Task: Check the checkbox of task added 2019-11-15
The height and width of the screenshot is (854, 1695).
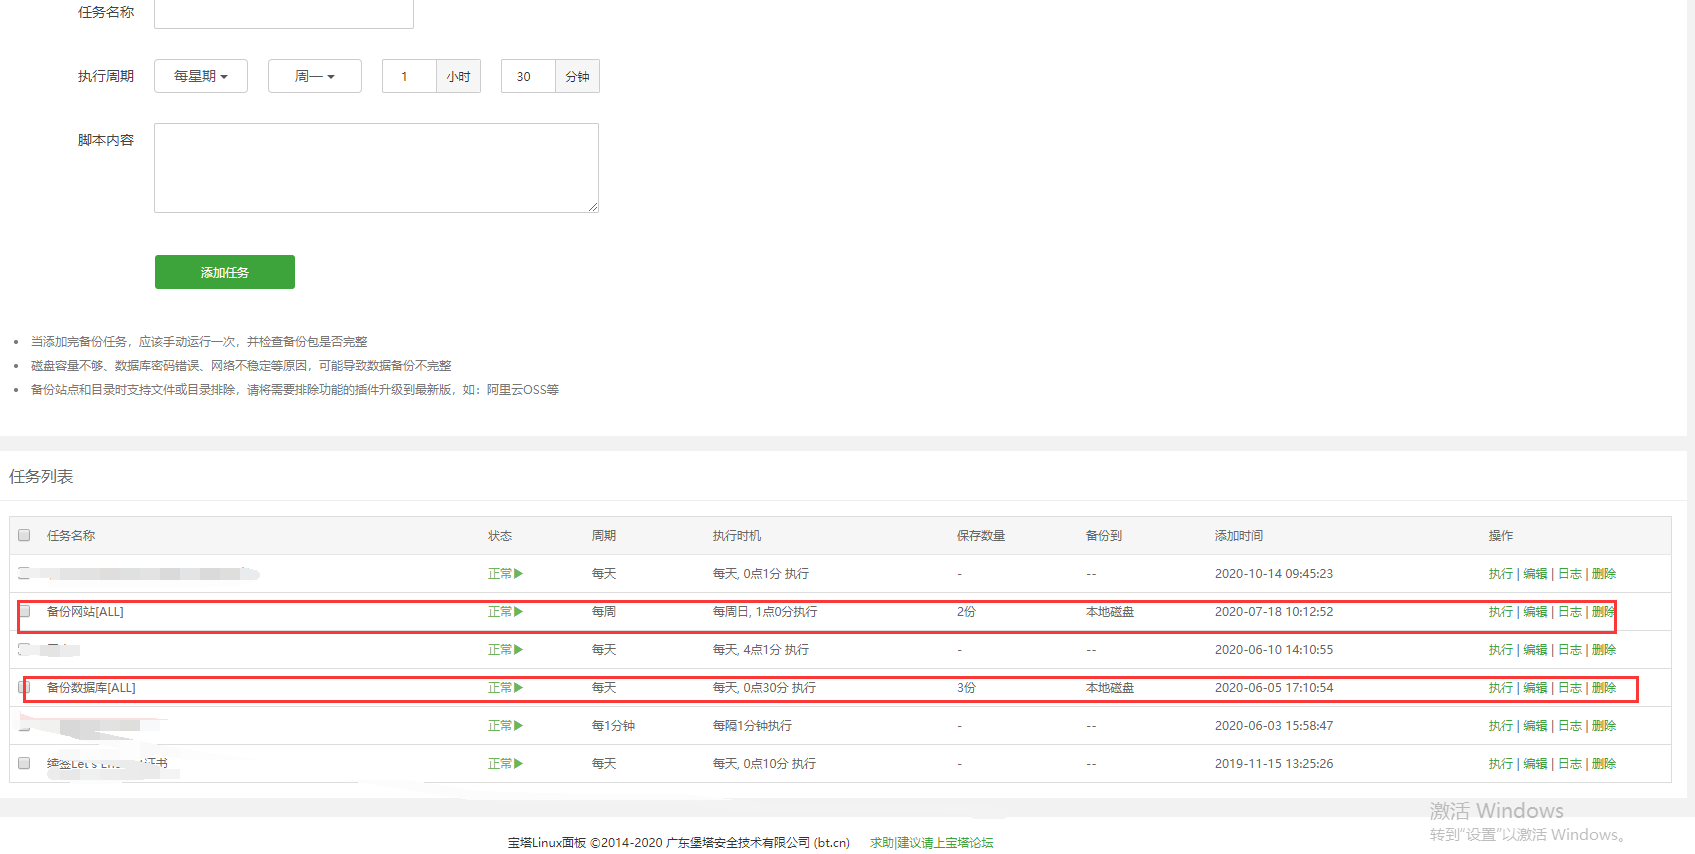Action: [24, 763]
